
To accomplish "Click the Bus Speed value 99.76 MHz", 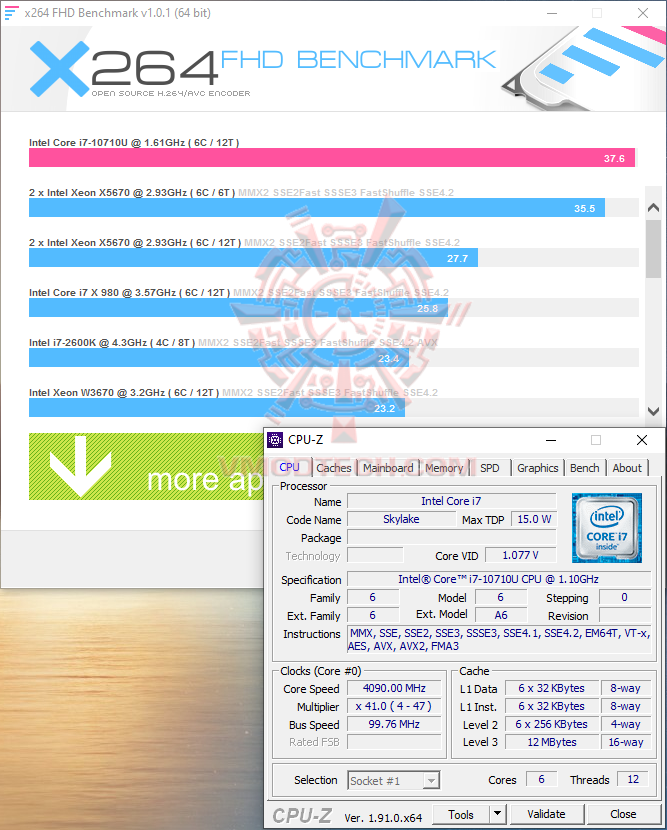I will (x=394, y=724).
